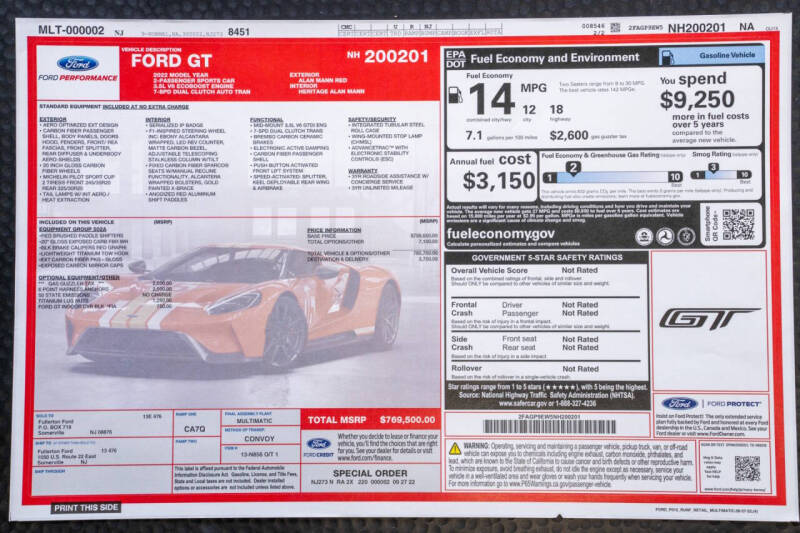The width and height of the screenshot is (800, 533).
Task: Click Not Rated in the Rollover row
Action: 580,369
